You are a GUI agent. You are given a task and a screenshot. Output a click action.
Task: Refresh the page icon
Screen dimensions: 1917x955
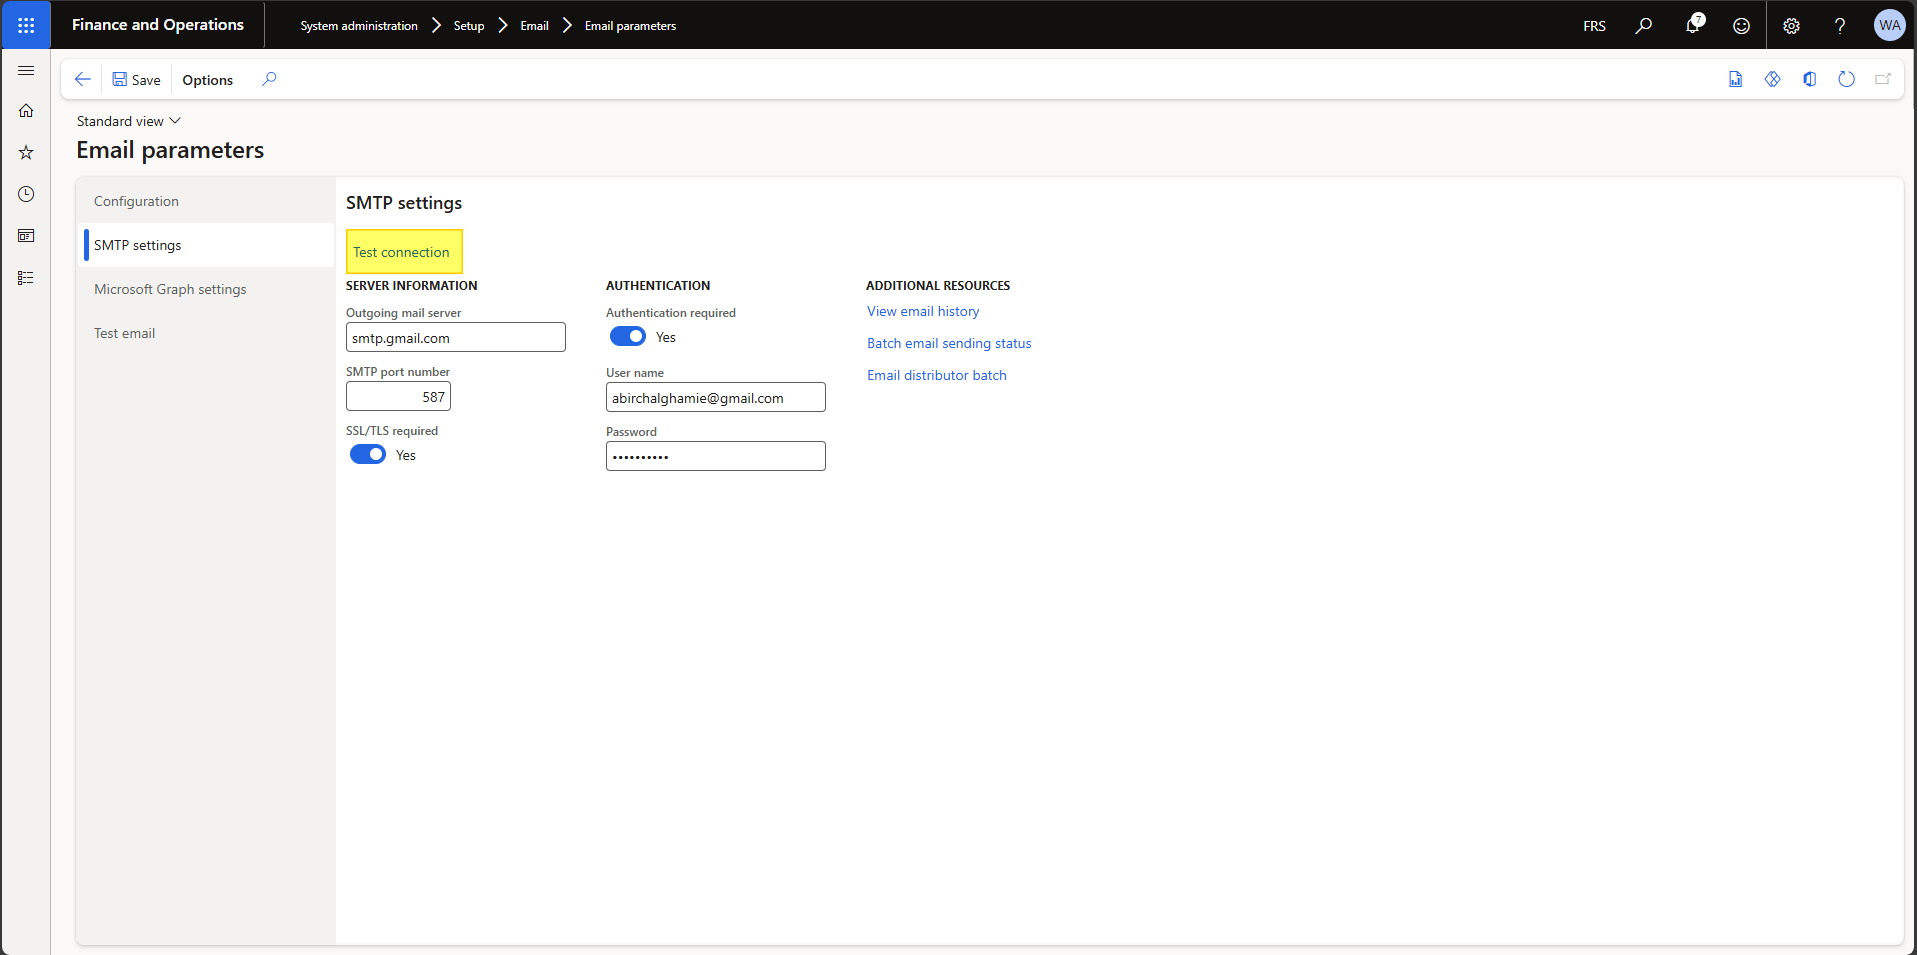(x=1847, y=79)
